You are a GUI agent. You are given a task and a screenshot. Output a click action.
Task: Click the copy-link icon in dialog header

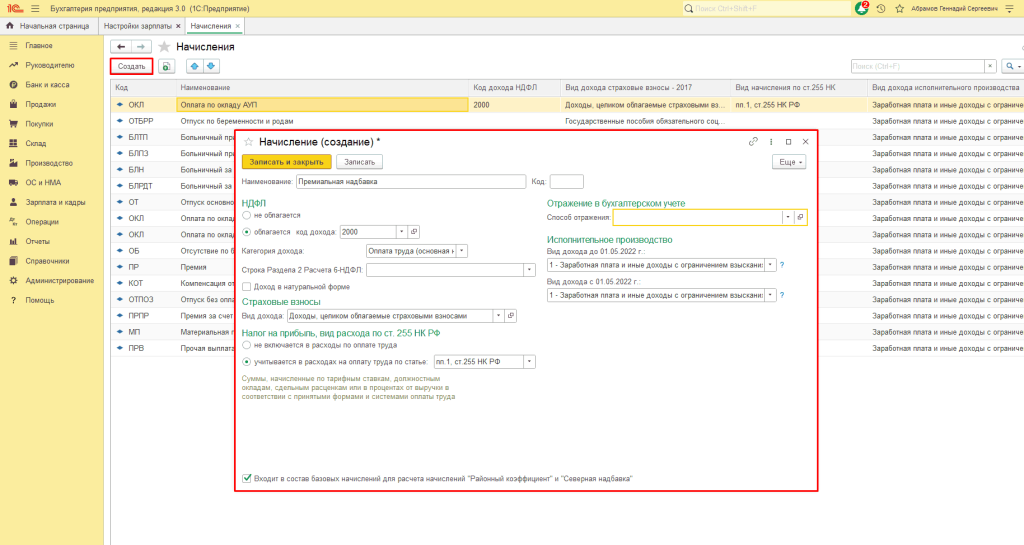753,142
